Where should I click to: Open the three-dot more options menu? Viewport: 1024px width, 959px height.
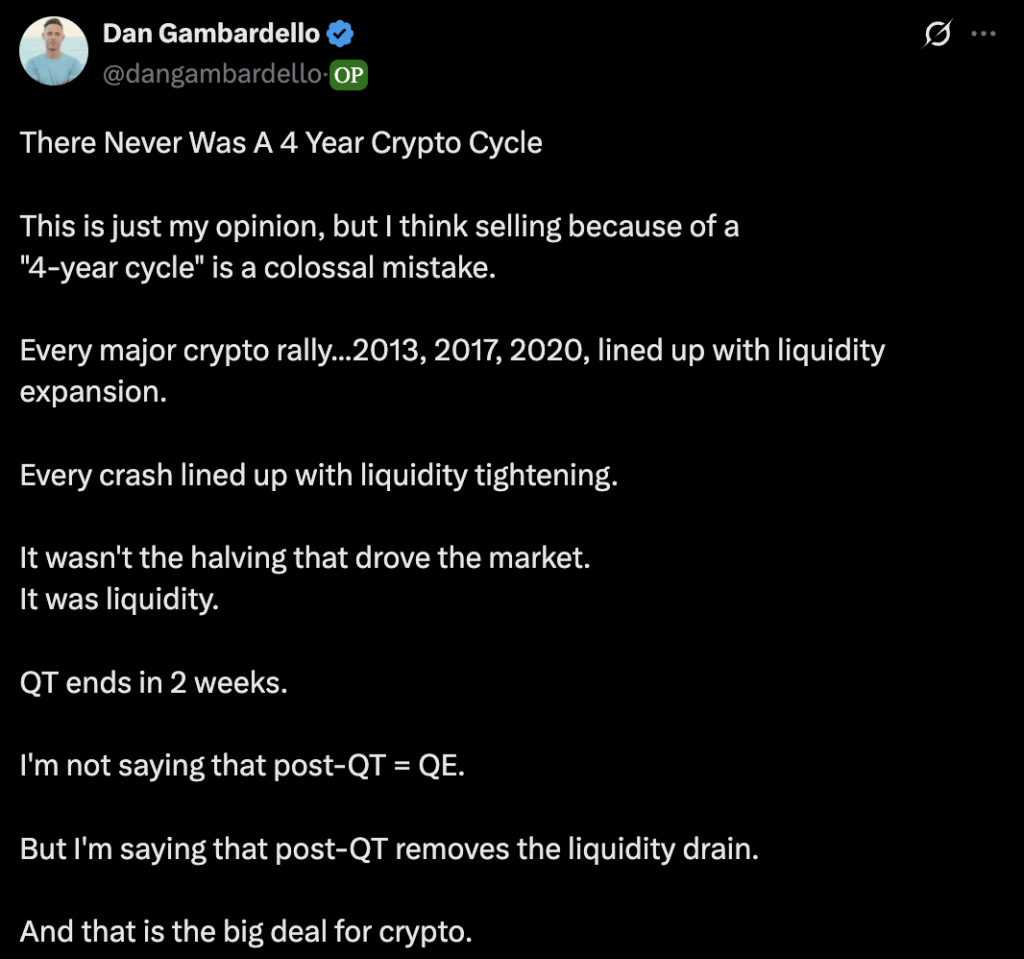pos(984,34)
